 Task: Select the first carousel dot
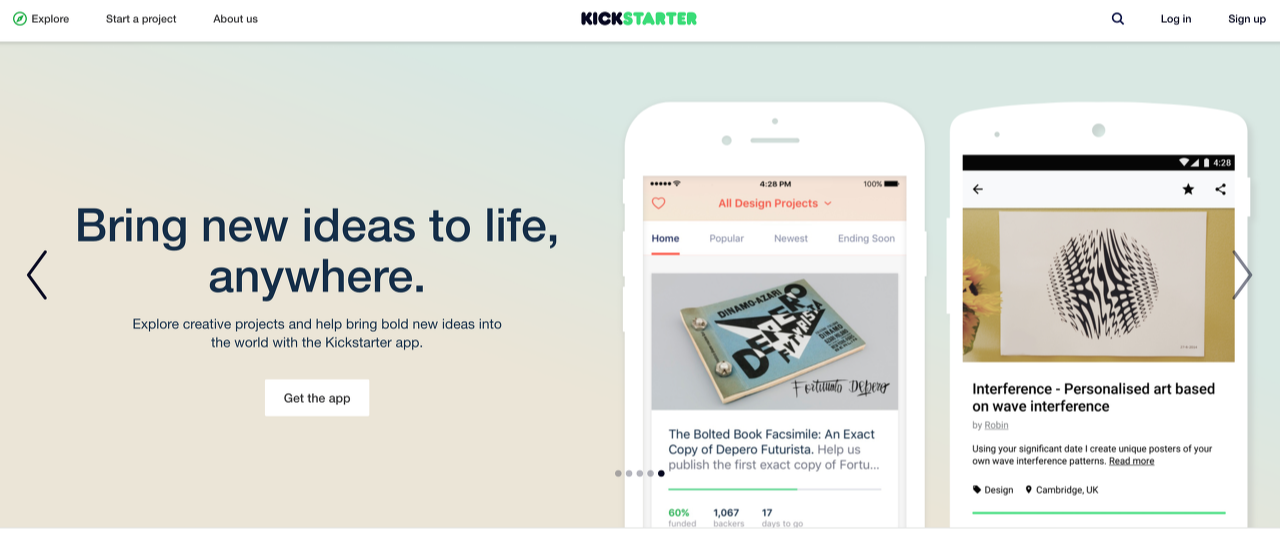(x=618, y=473)
